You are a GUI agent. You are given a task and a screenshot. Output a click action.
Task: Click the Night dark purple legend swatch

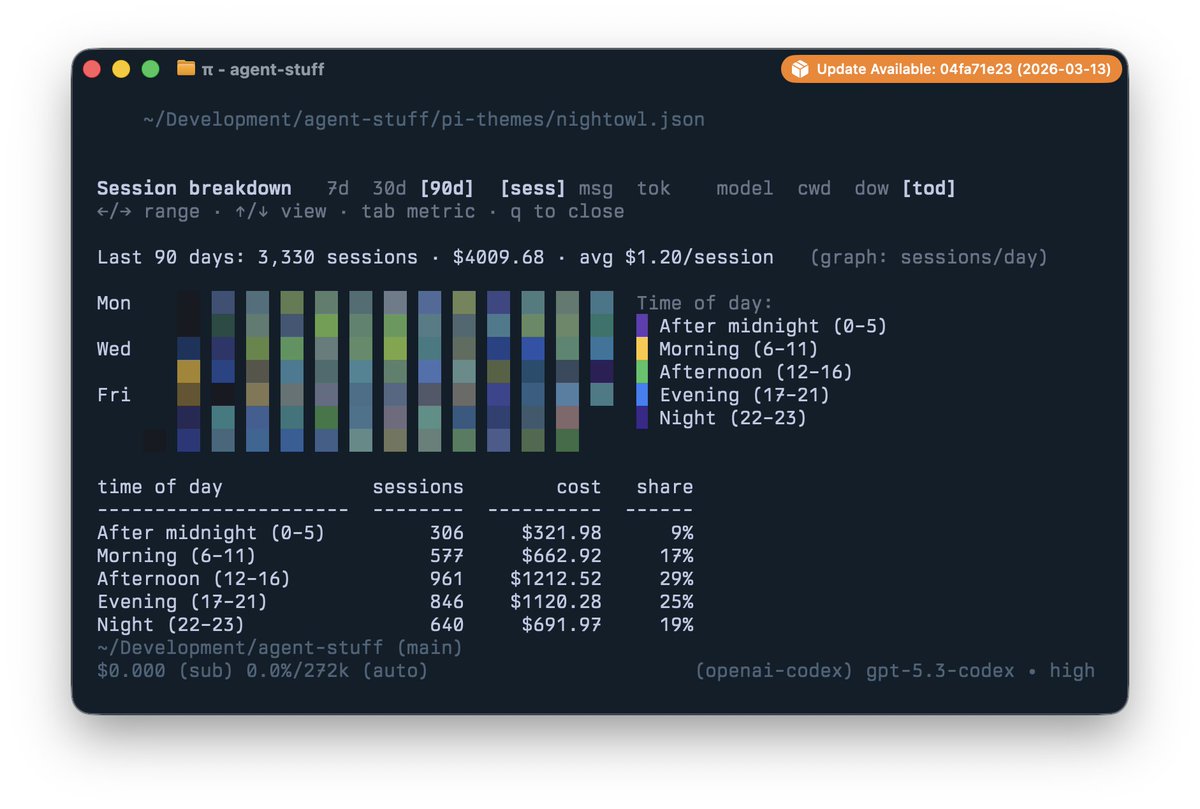coord(642,418)
